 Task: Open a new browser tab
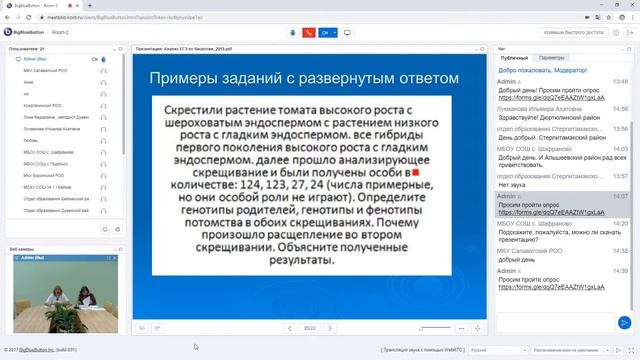pyautogui.click(x=90, y=6)
